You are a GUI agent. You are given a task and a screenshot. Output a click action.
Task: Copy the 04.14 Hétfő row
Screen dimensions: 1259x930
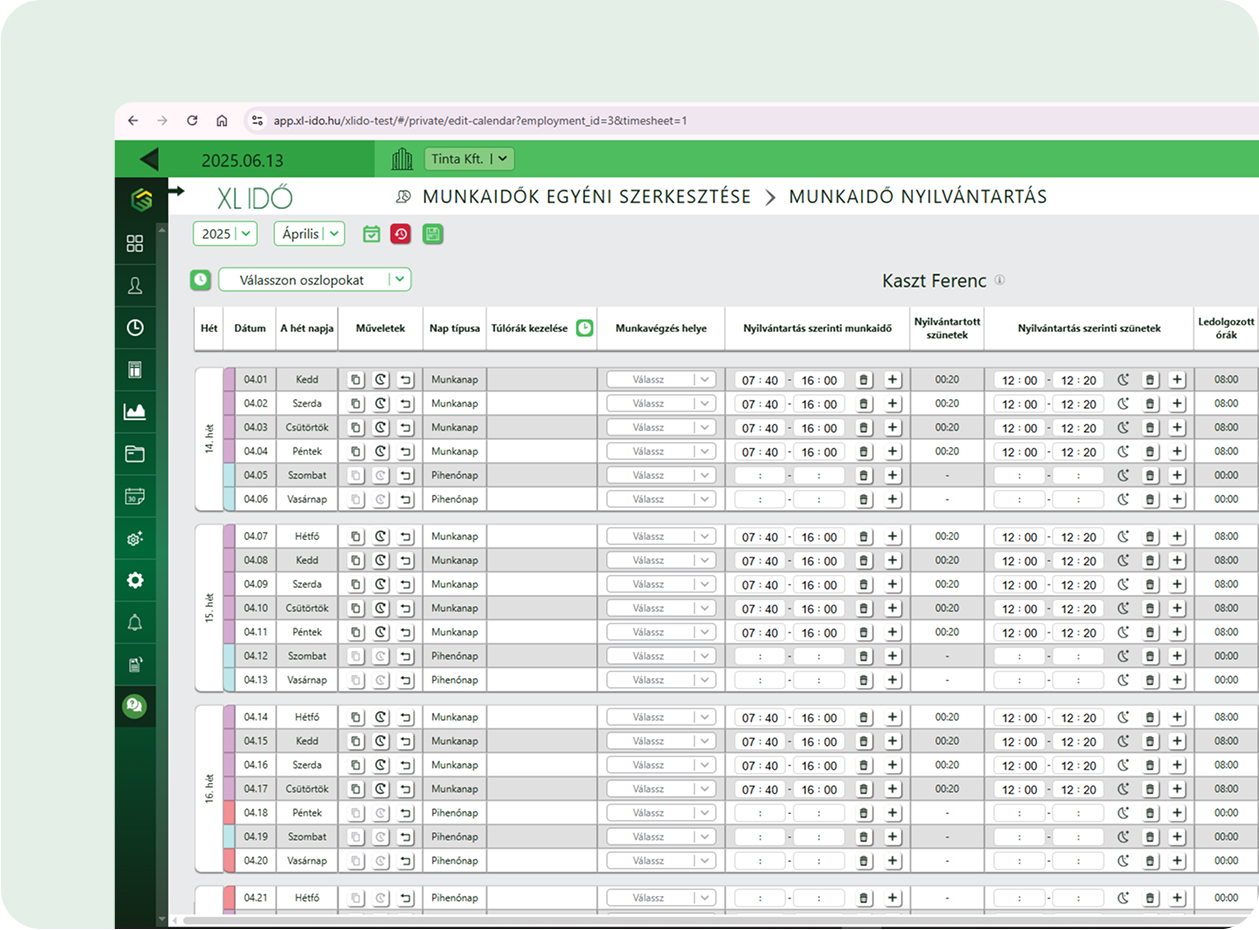pyautogui.click(x=356, y=718)
